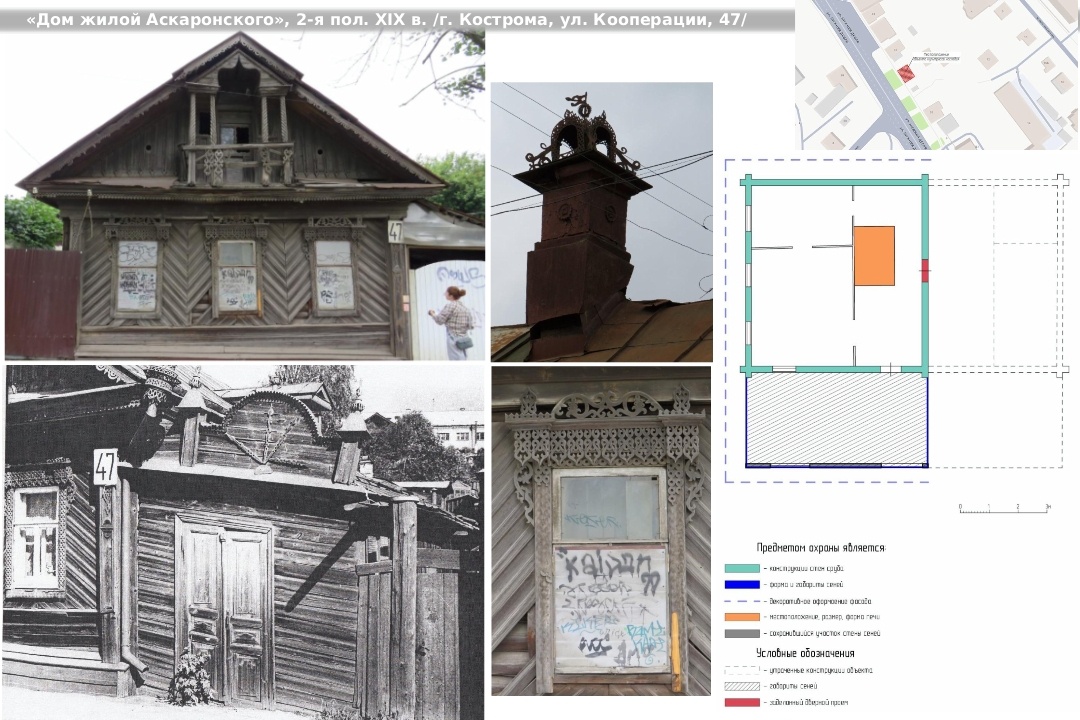Click the legend label «конструкции стен сруба»

coord(807,569)
